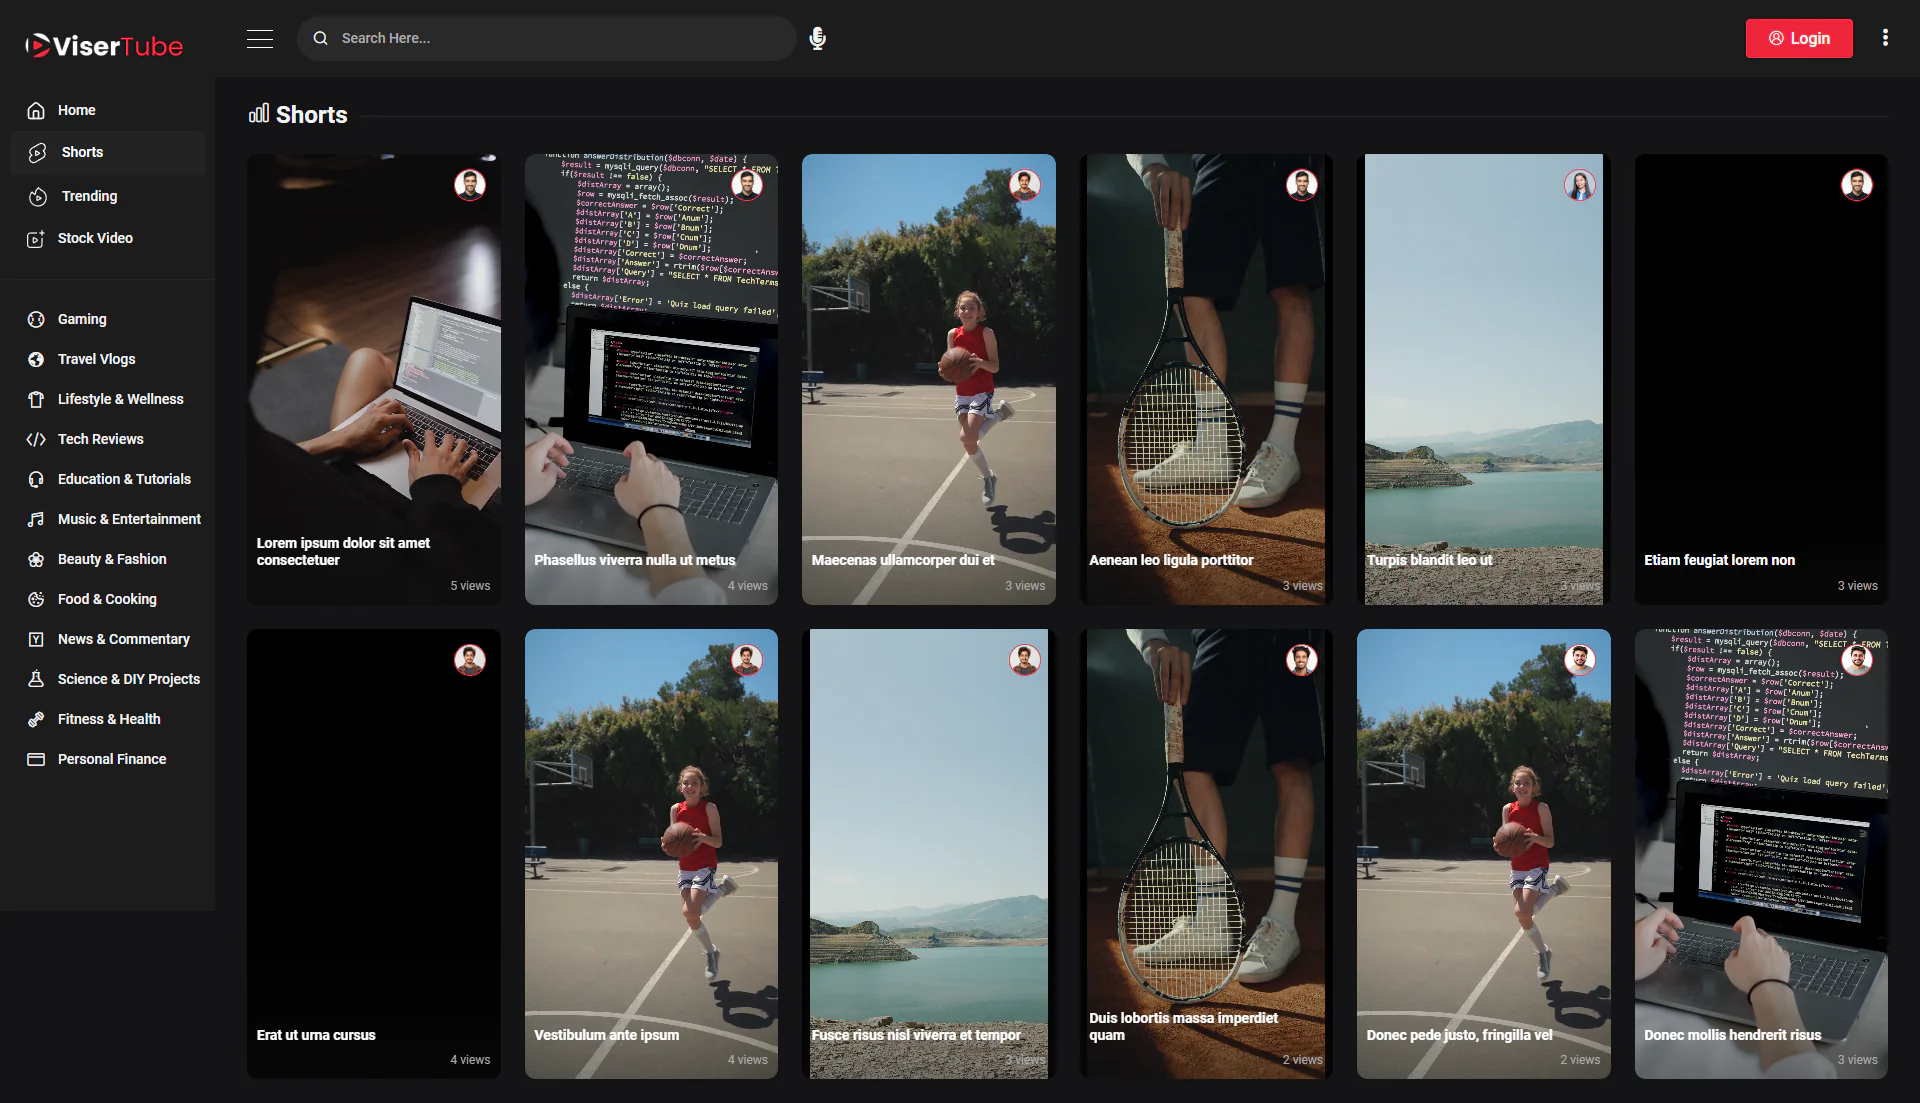Viewport: 1920px width, 1103px height.
Task: Open the 'Aenean leo ligula porttitor' short
Action: point(1205,380)
